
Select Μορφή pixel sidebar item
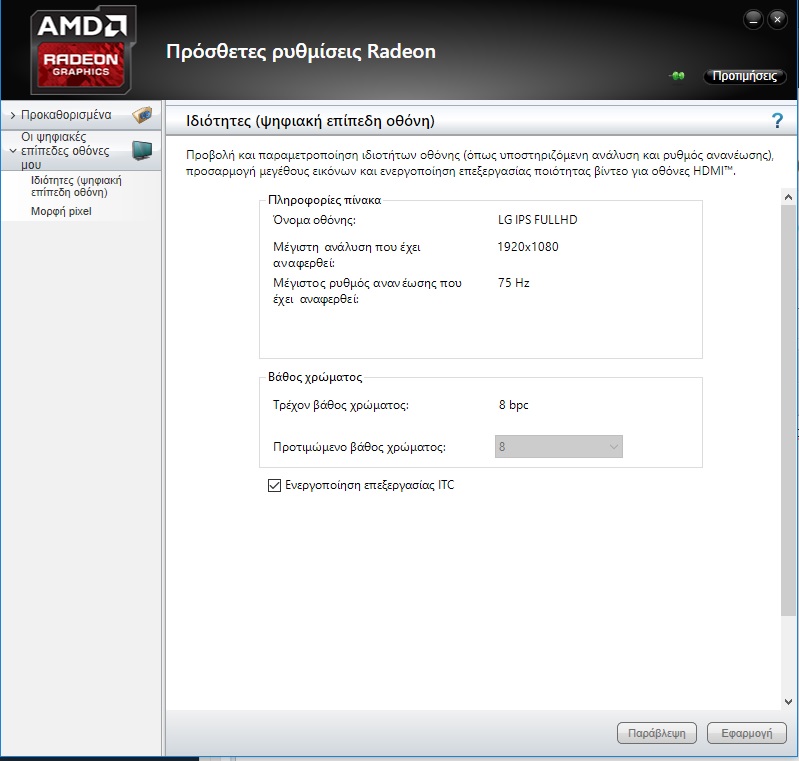point(61,211)
